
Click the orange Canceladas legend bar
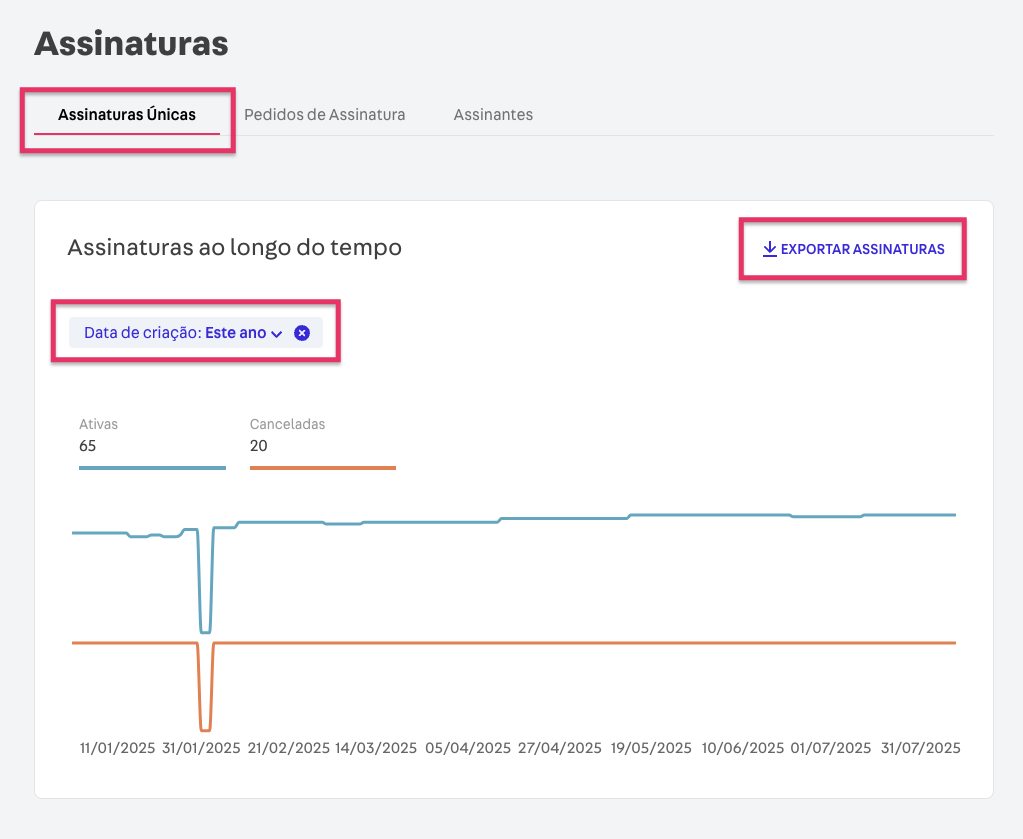(322, 467)
